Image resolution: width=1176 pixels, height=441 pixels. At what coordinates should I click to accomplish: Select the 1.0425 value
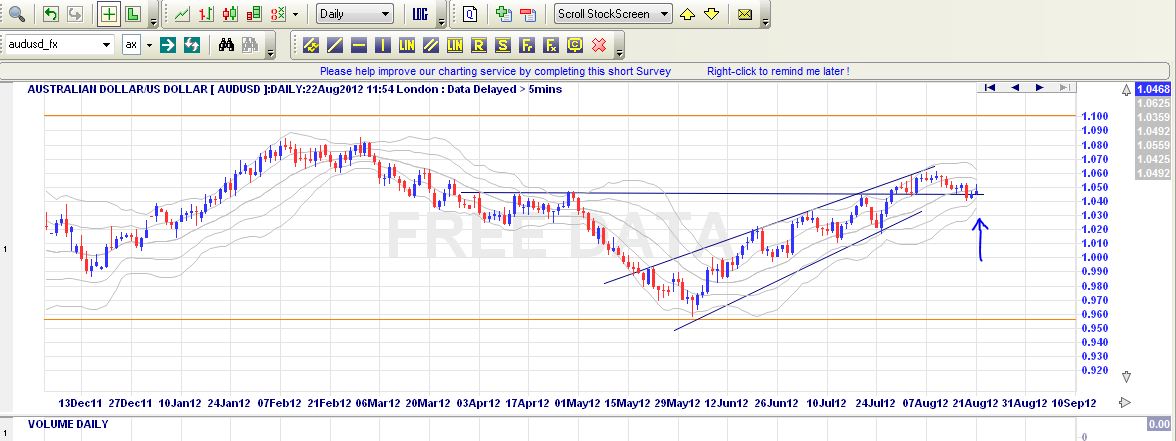[x=1154, y=159]
